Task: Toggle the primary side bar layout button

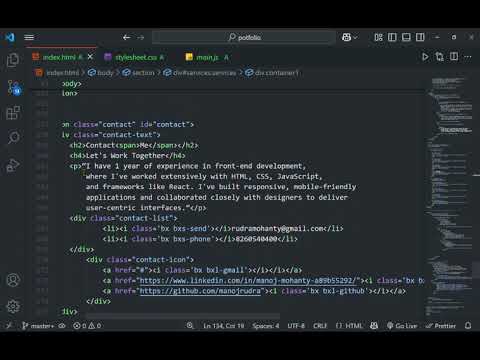Action: pos(392,37)
